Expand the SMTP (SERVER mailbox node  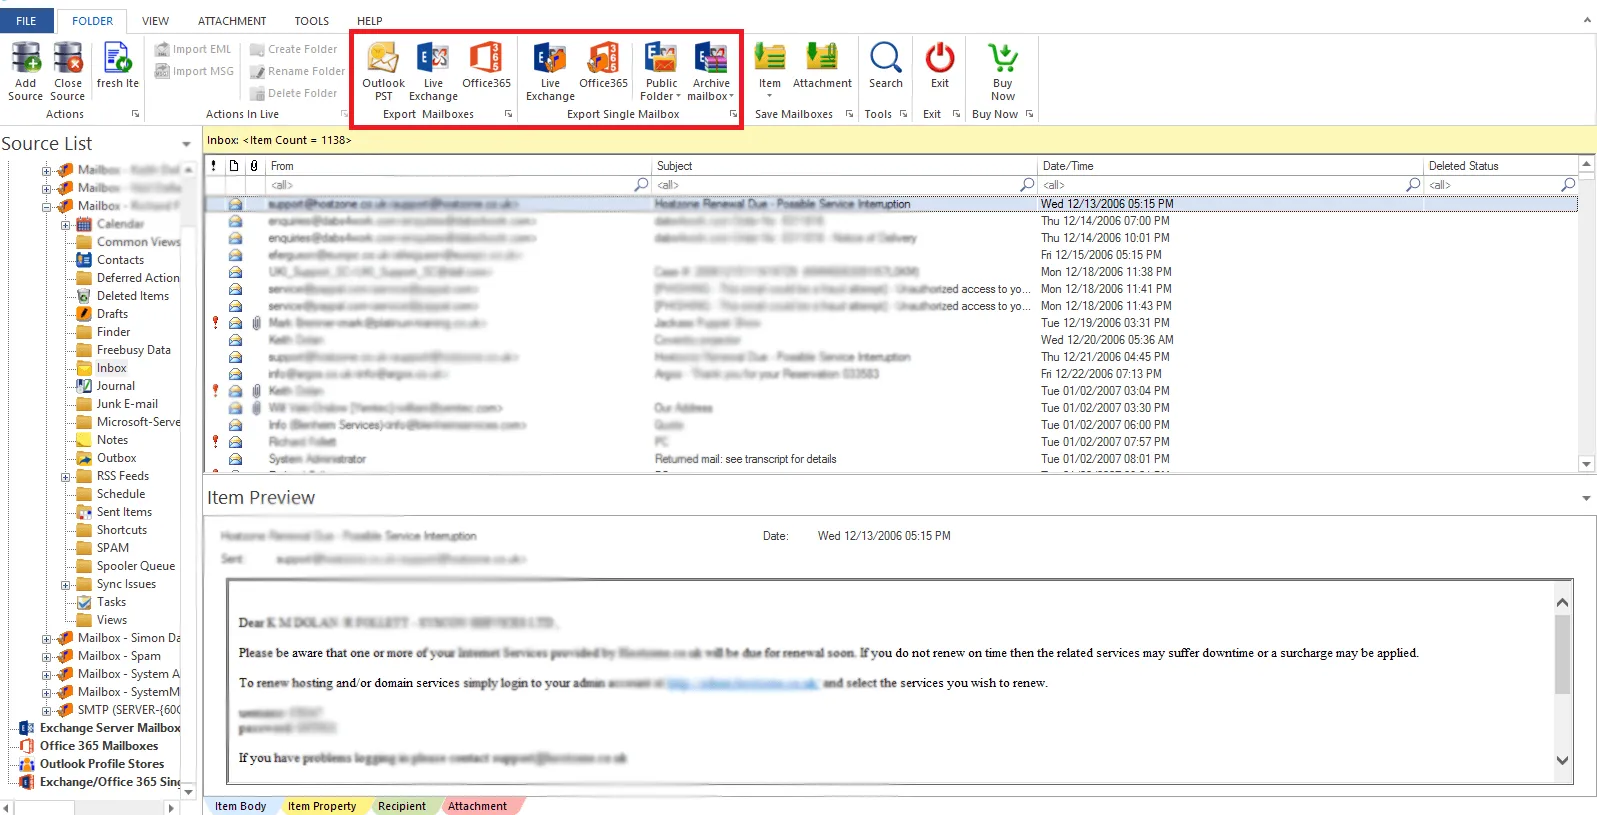(46, 710)
